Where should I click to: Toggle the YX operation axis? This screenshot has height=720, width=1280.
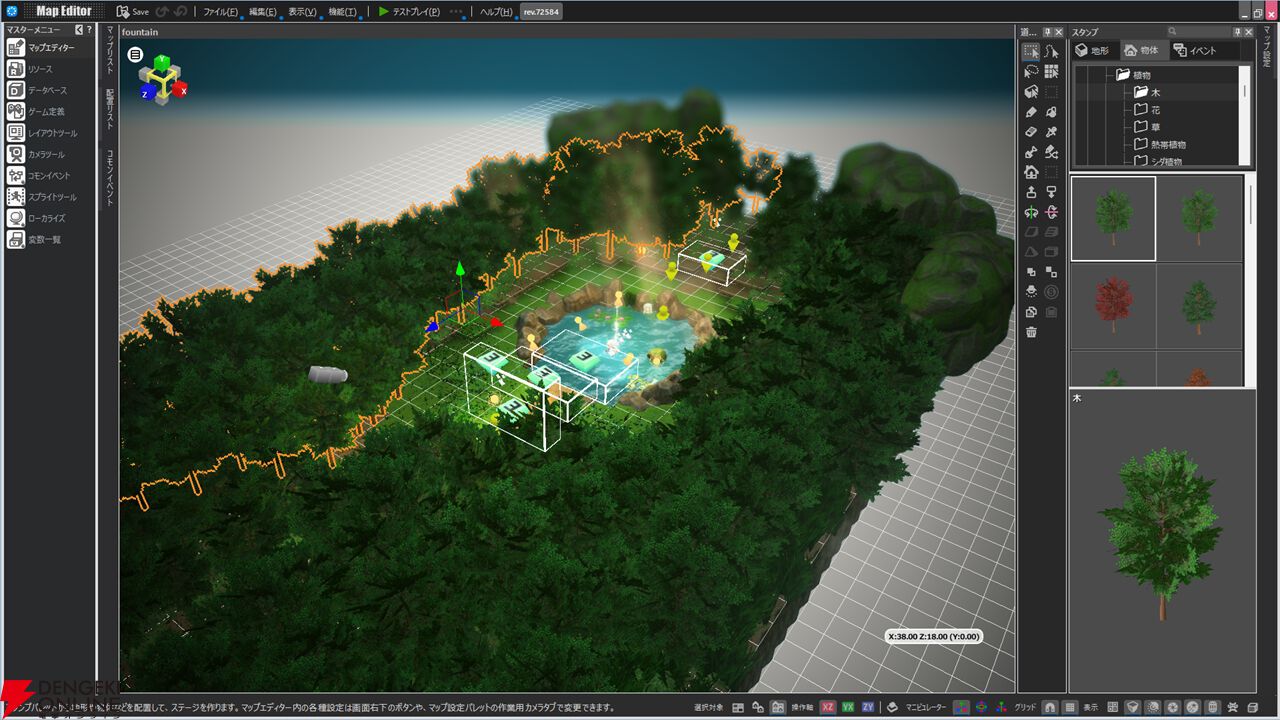tap(848, 707)
